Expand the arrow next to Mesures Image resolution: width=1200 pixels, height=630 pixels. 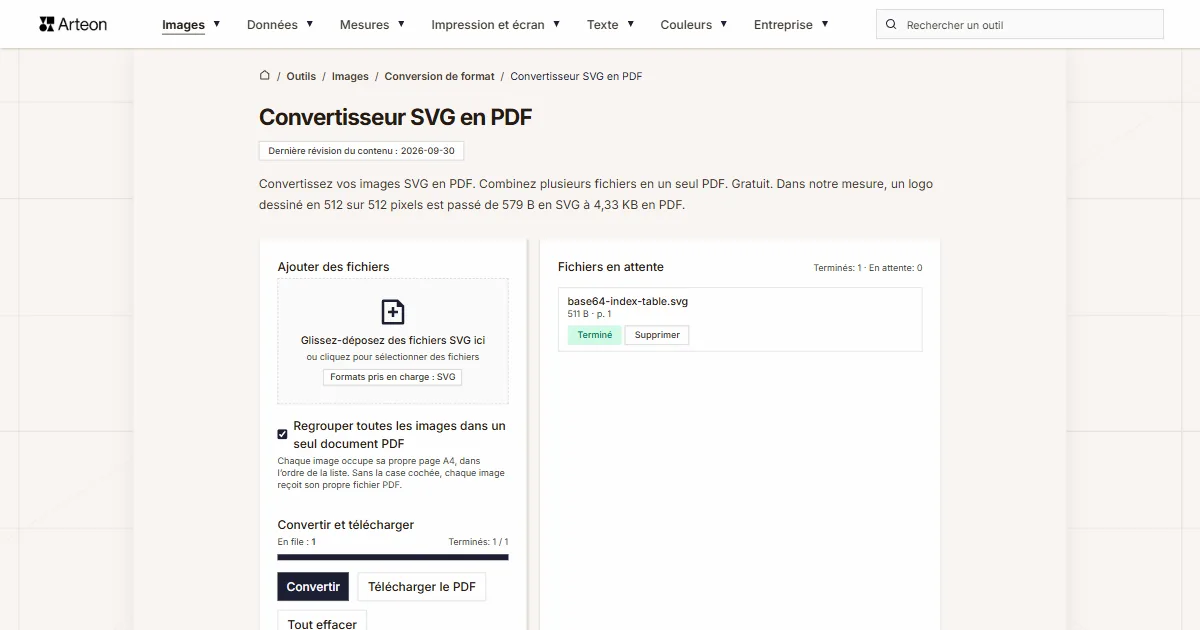pyautogui.click(x=401, y=24)
